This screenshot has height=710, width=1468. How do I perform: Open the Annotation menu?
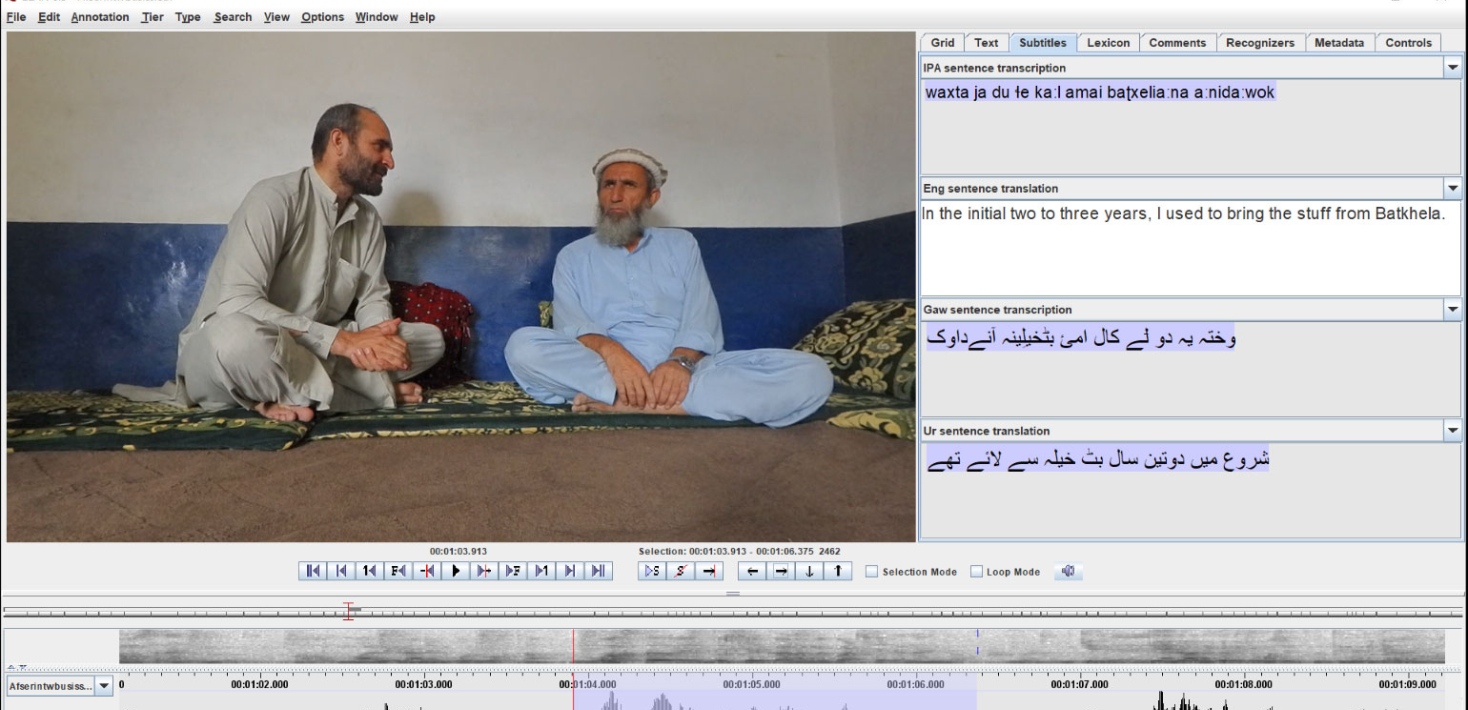(101, 17)
